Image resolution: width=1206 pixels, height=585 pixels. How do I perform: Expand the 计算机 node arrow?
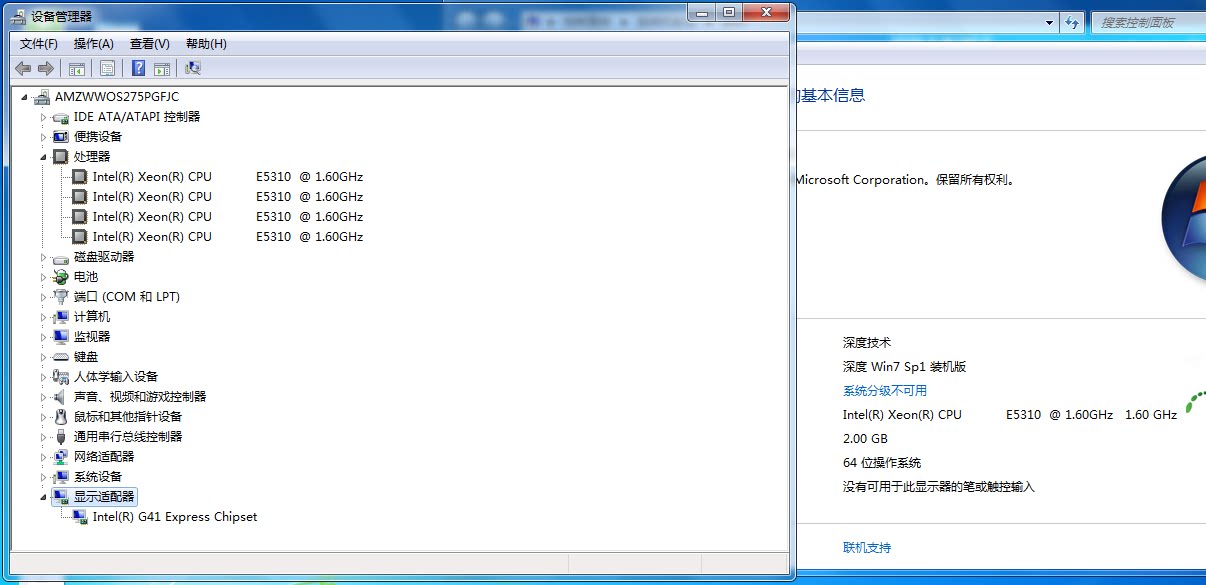click(43, 317)
